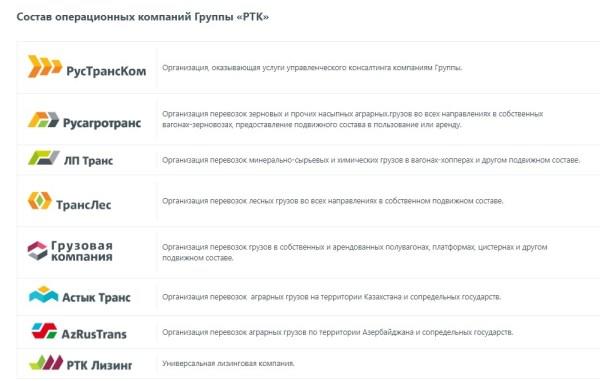Open the РусТрансКом company name link
The width and height of the screenshot is (600, 381).
[x=106, y=71]
